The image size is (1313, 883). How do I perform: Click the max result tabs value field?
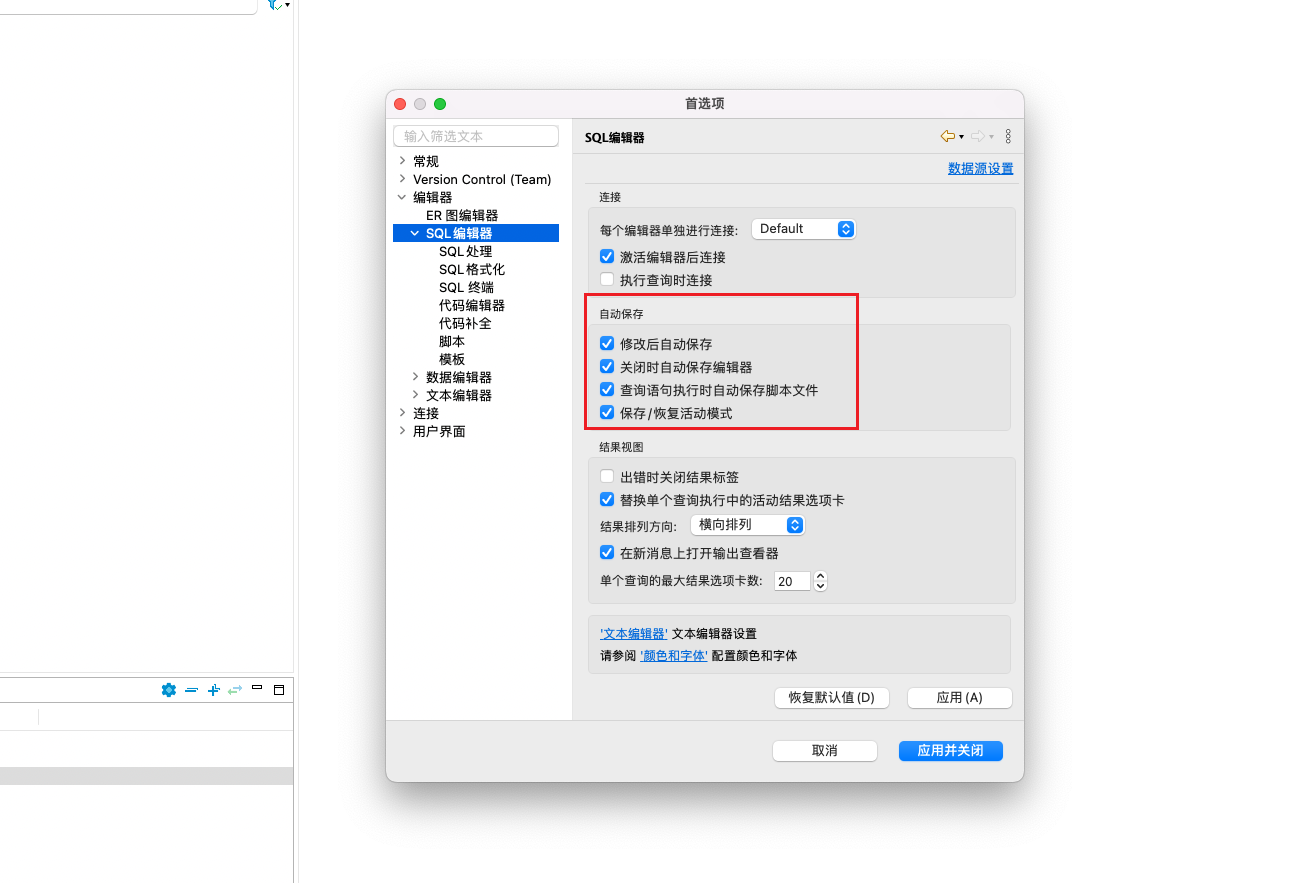click(792, 581)
